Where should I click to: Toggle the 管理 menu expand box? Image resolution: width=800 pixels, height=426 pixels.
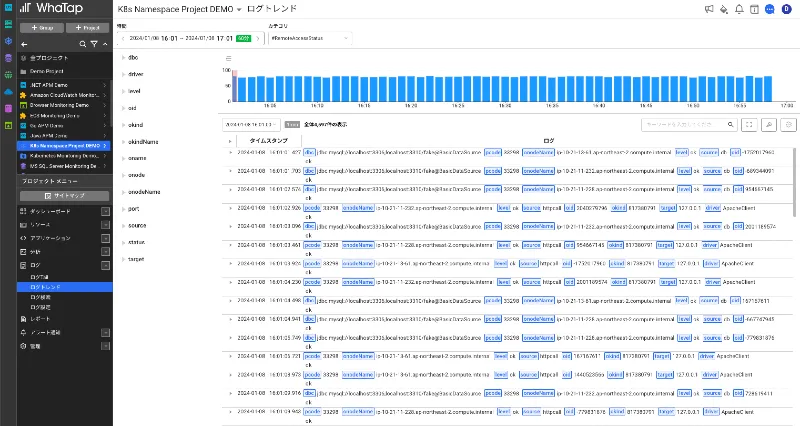tap(105, 346)
